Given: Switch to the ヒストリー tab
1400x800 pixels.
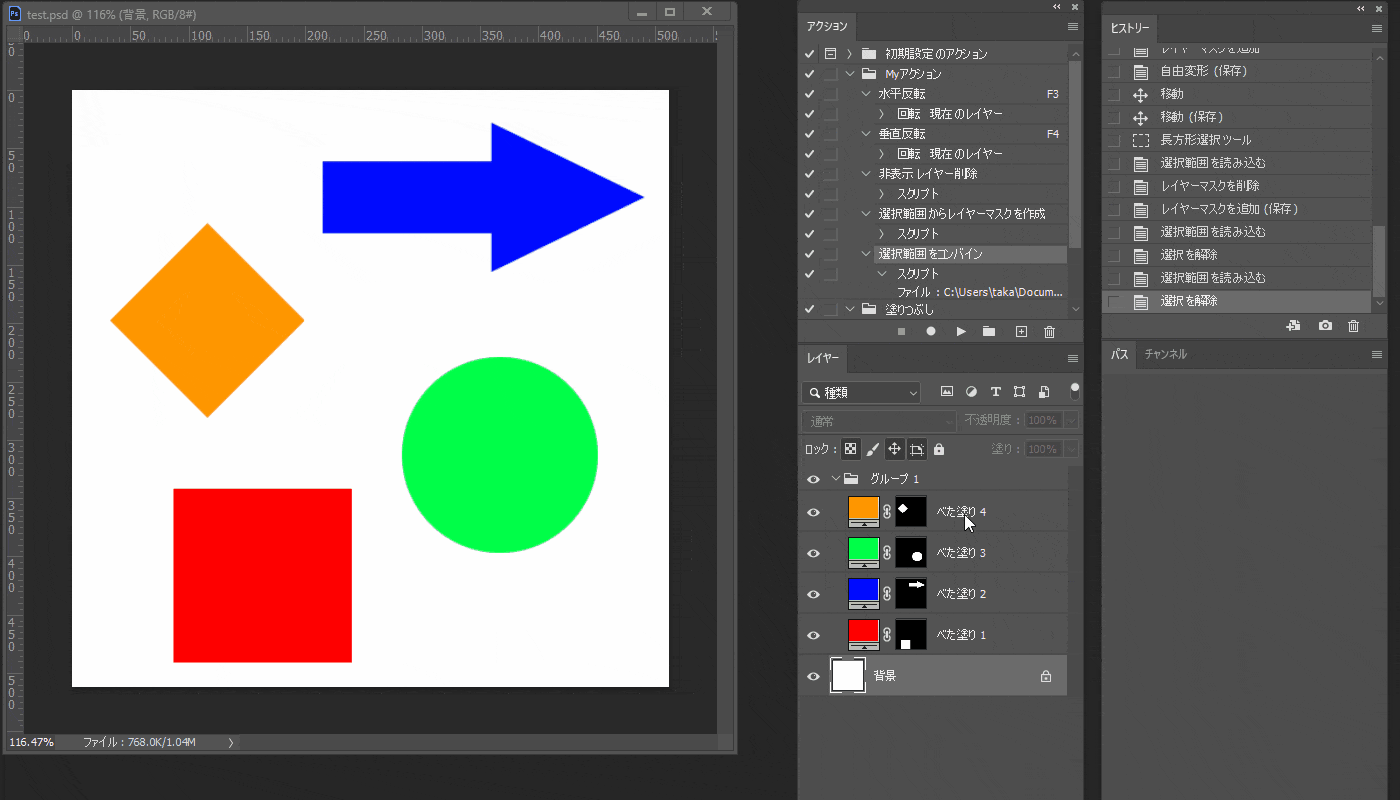Looking at the screenshot, I should coord(1130,28).
